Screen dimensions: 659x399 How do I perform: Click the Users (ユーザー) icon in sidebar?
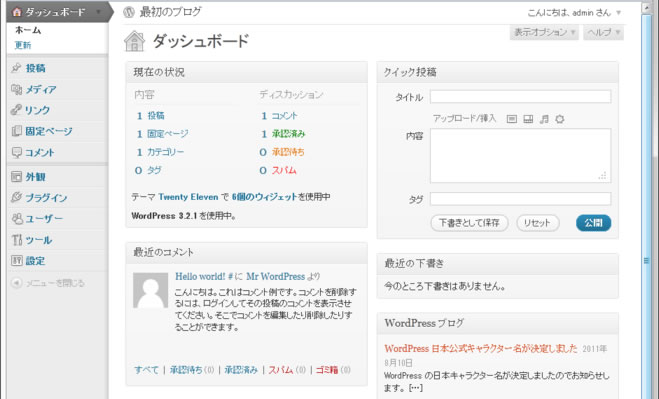[x=17, y=219]
